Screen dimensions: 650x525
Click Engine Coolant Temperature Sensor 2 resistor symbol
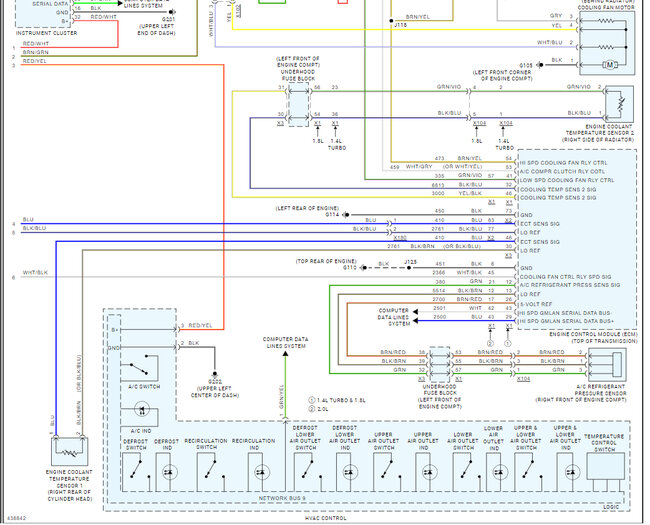[619, 104]
